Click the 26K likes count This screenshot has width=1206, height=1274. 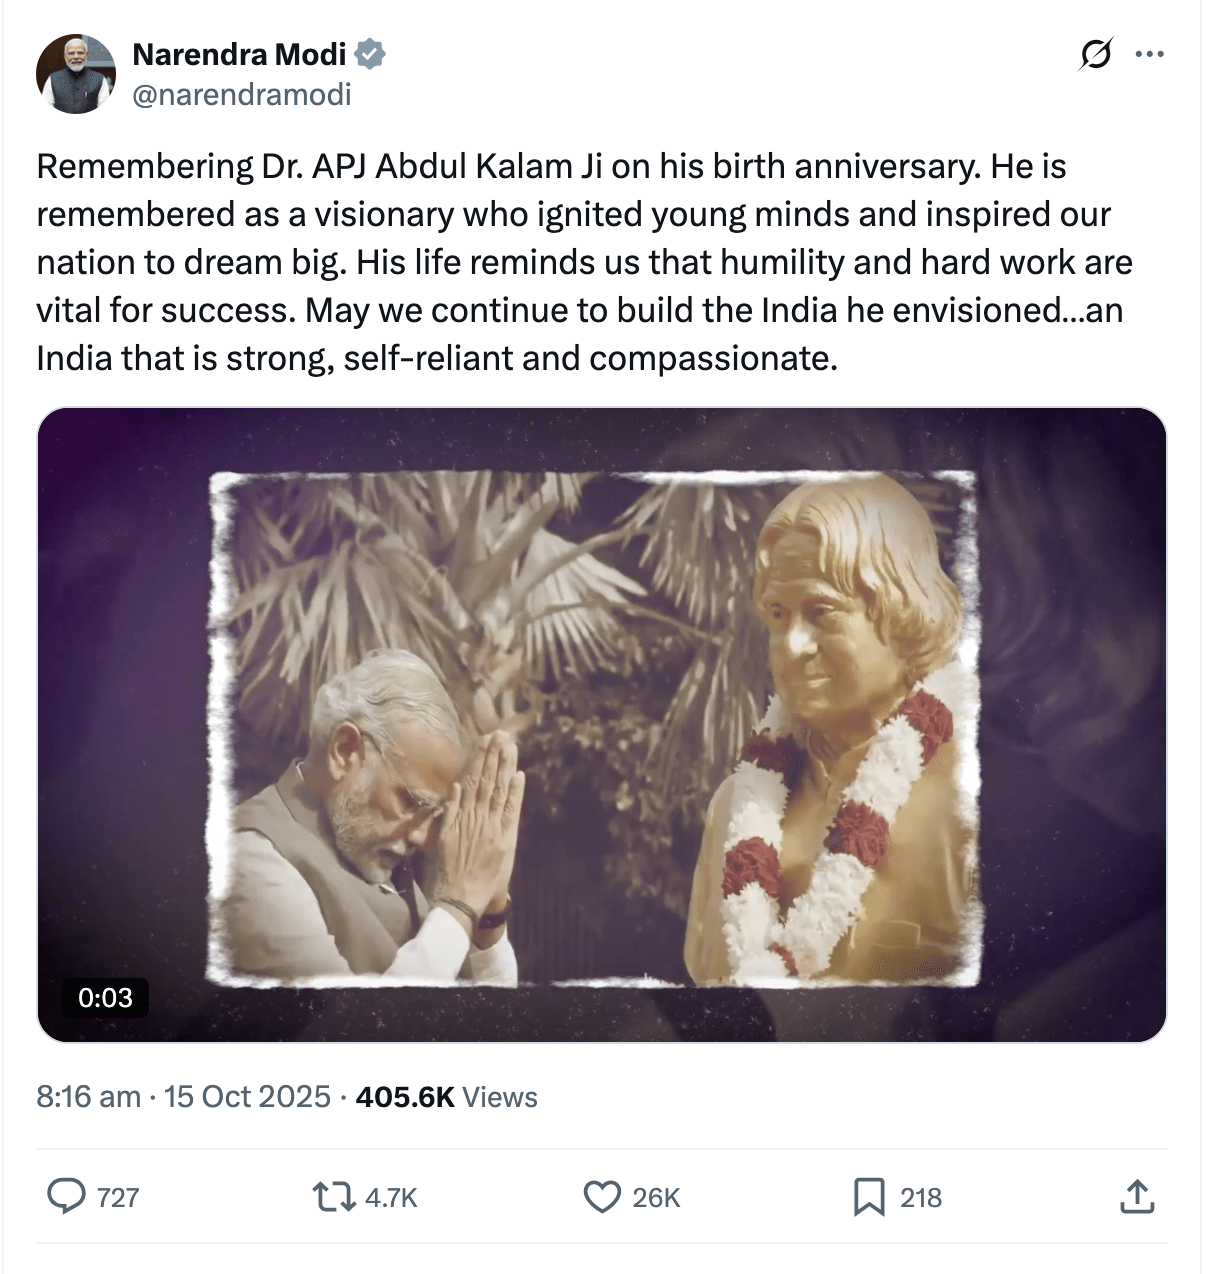coord(656,1198)
